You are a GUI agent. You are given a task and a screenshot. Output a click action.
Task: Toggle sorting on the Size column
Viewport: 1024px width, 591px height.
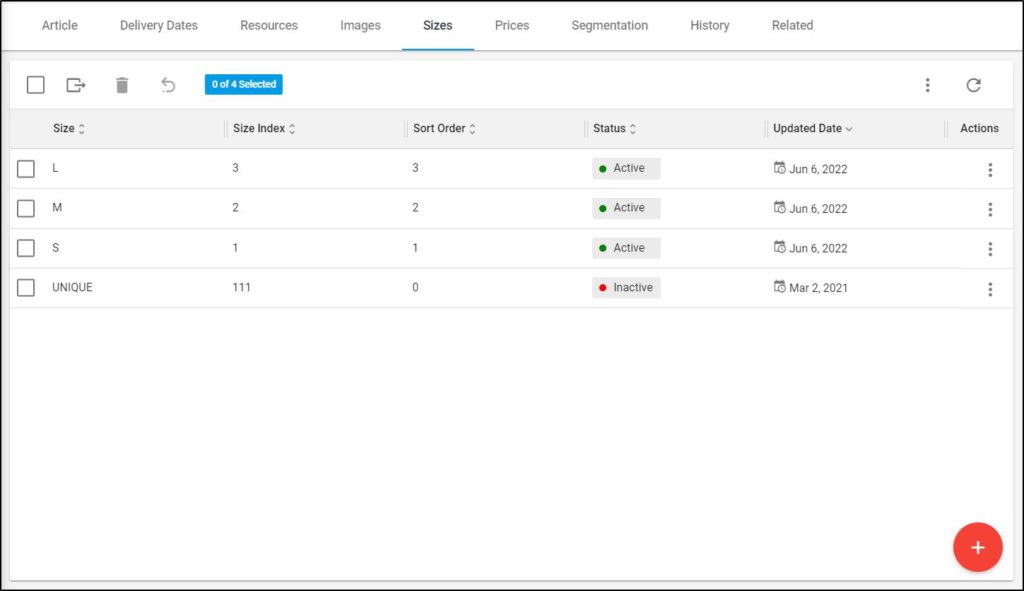pyautogui.click(x=83, y=128)
